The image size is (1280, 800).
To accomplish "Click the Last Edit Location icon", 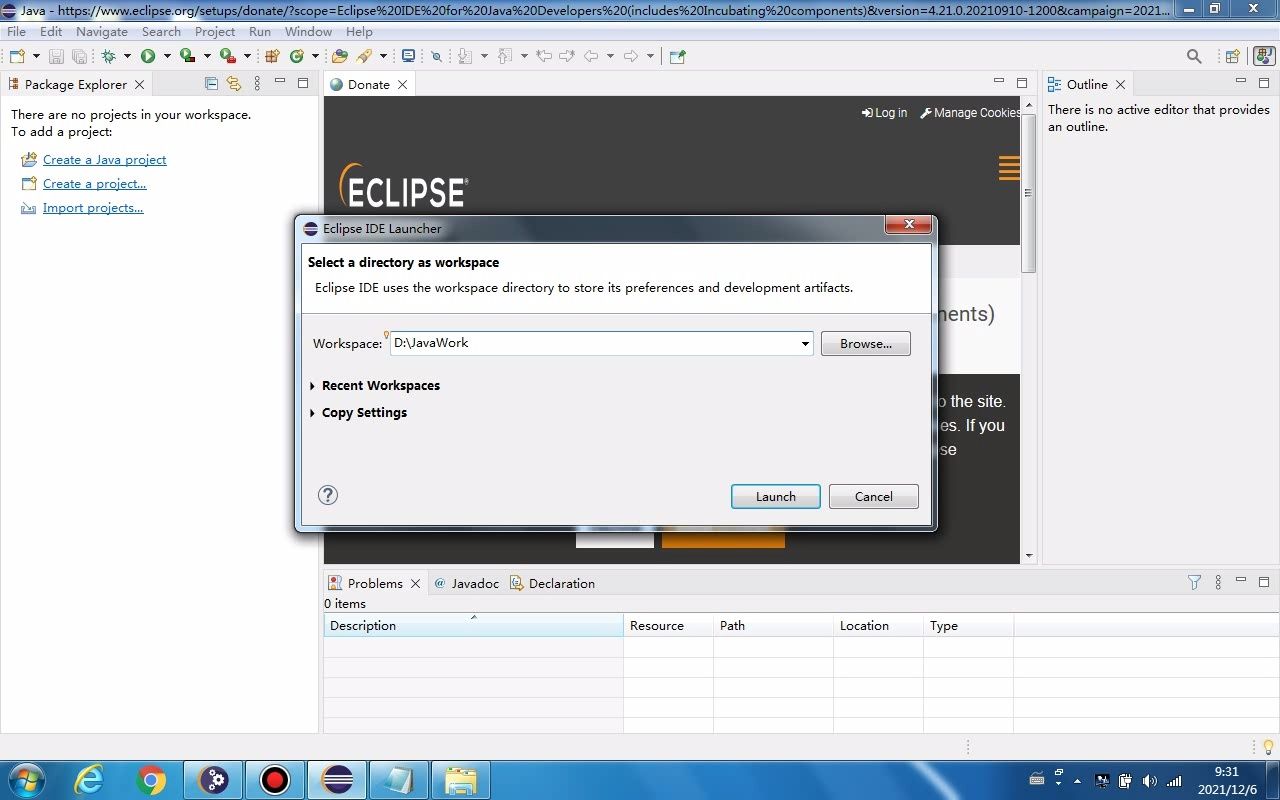I will [544, 56].
